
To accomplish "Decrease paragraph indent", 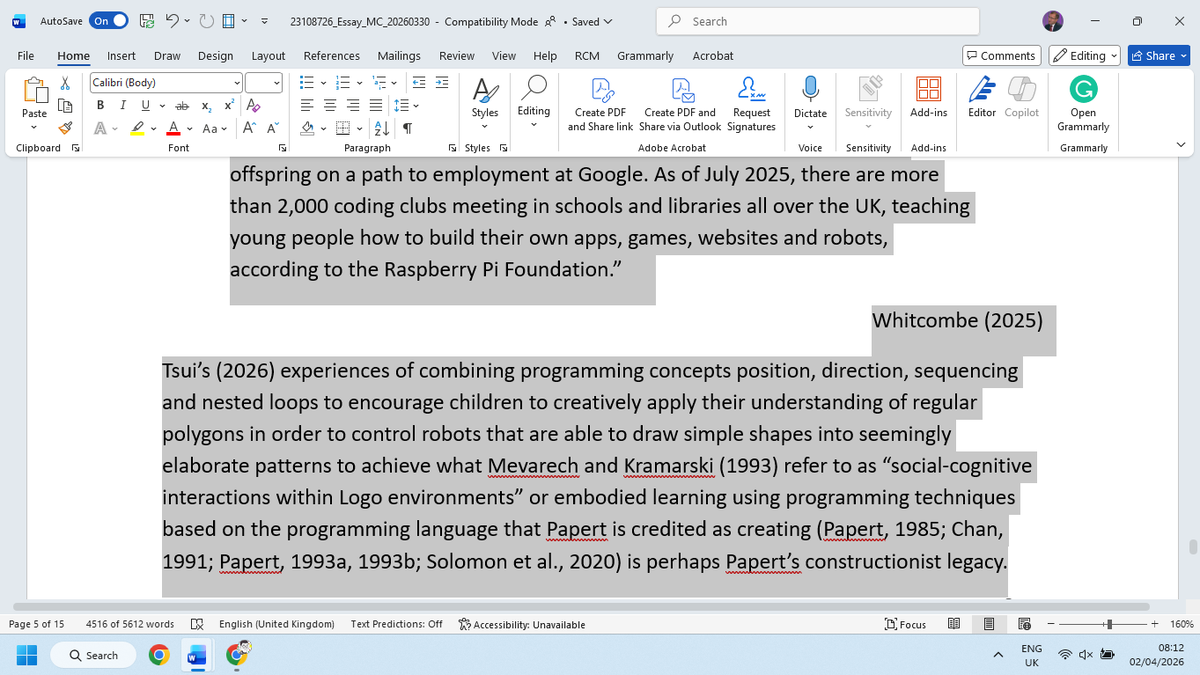I will 419,83.
